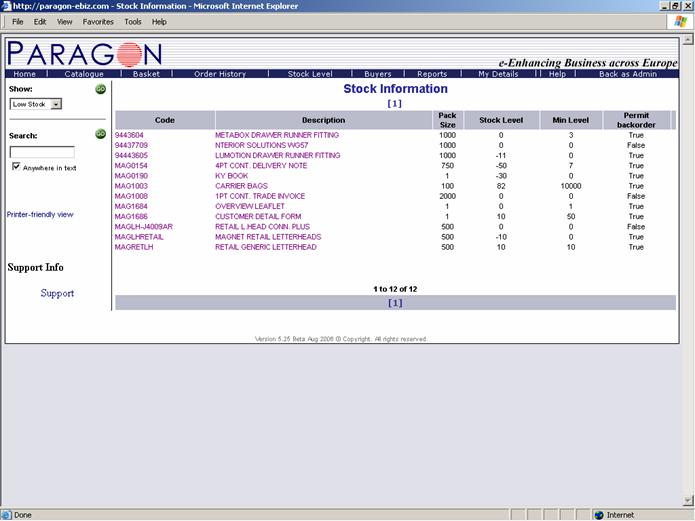Click the green go button beside Show
Screen dimensions: 695x521
101,89
